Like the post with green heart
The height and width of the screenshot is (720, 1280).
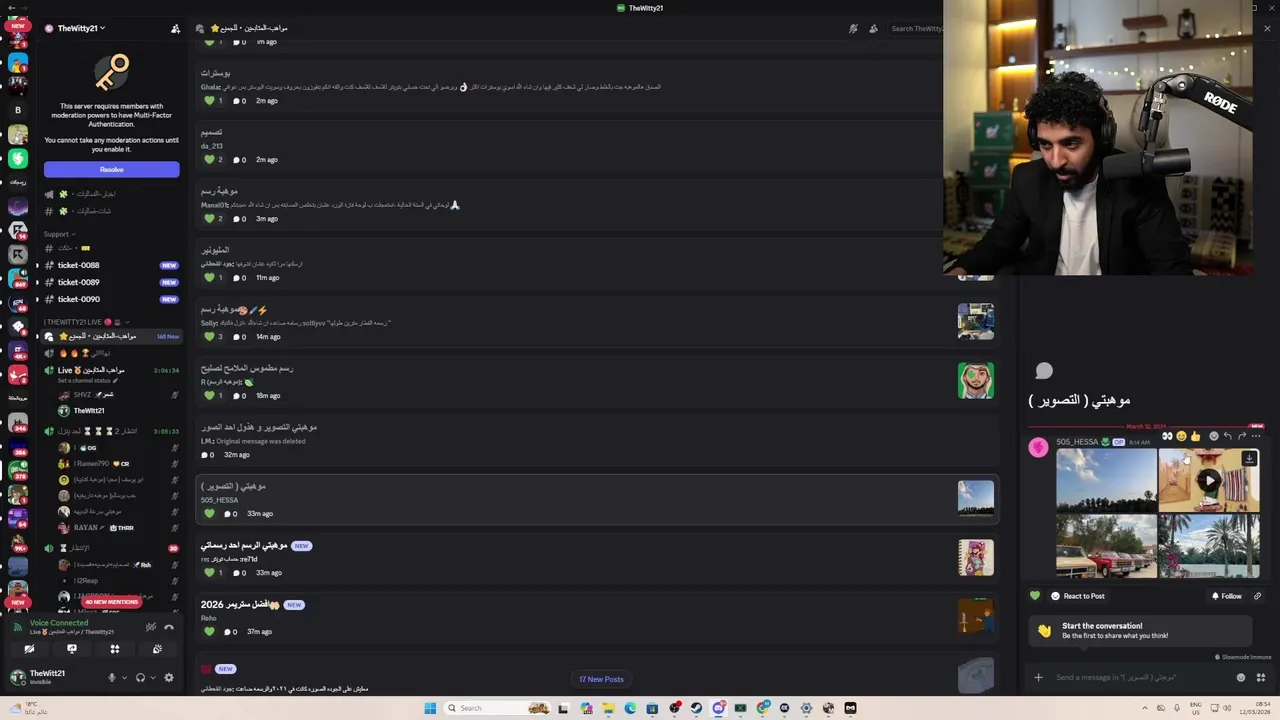[1035, 596]
